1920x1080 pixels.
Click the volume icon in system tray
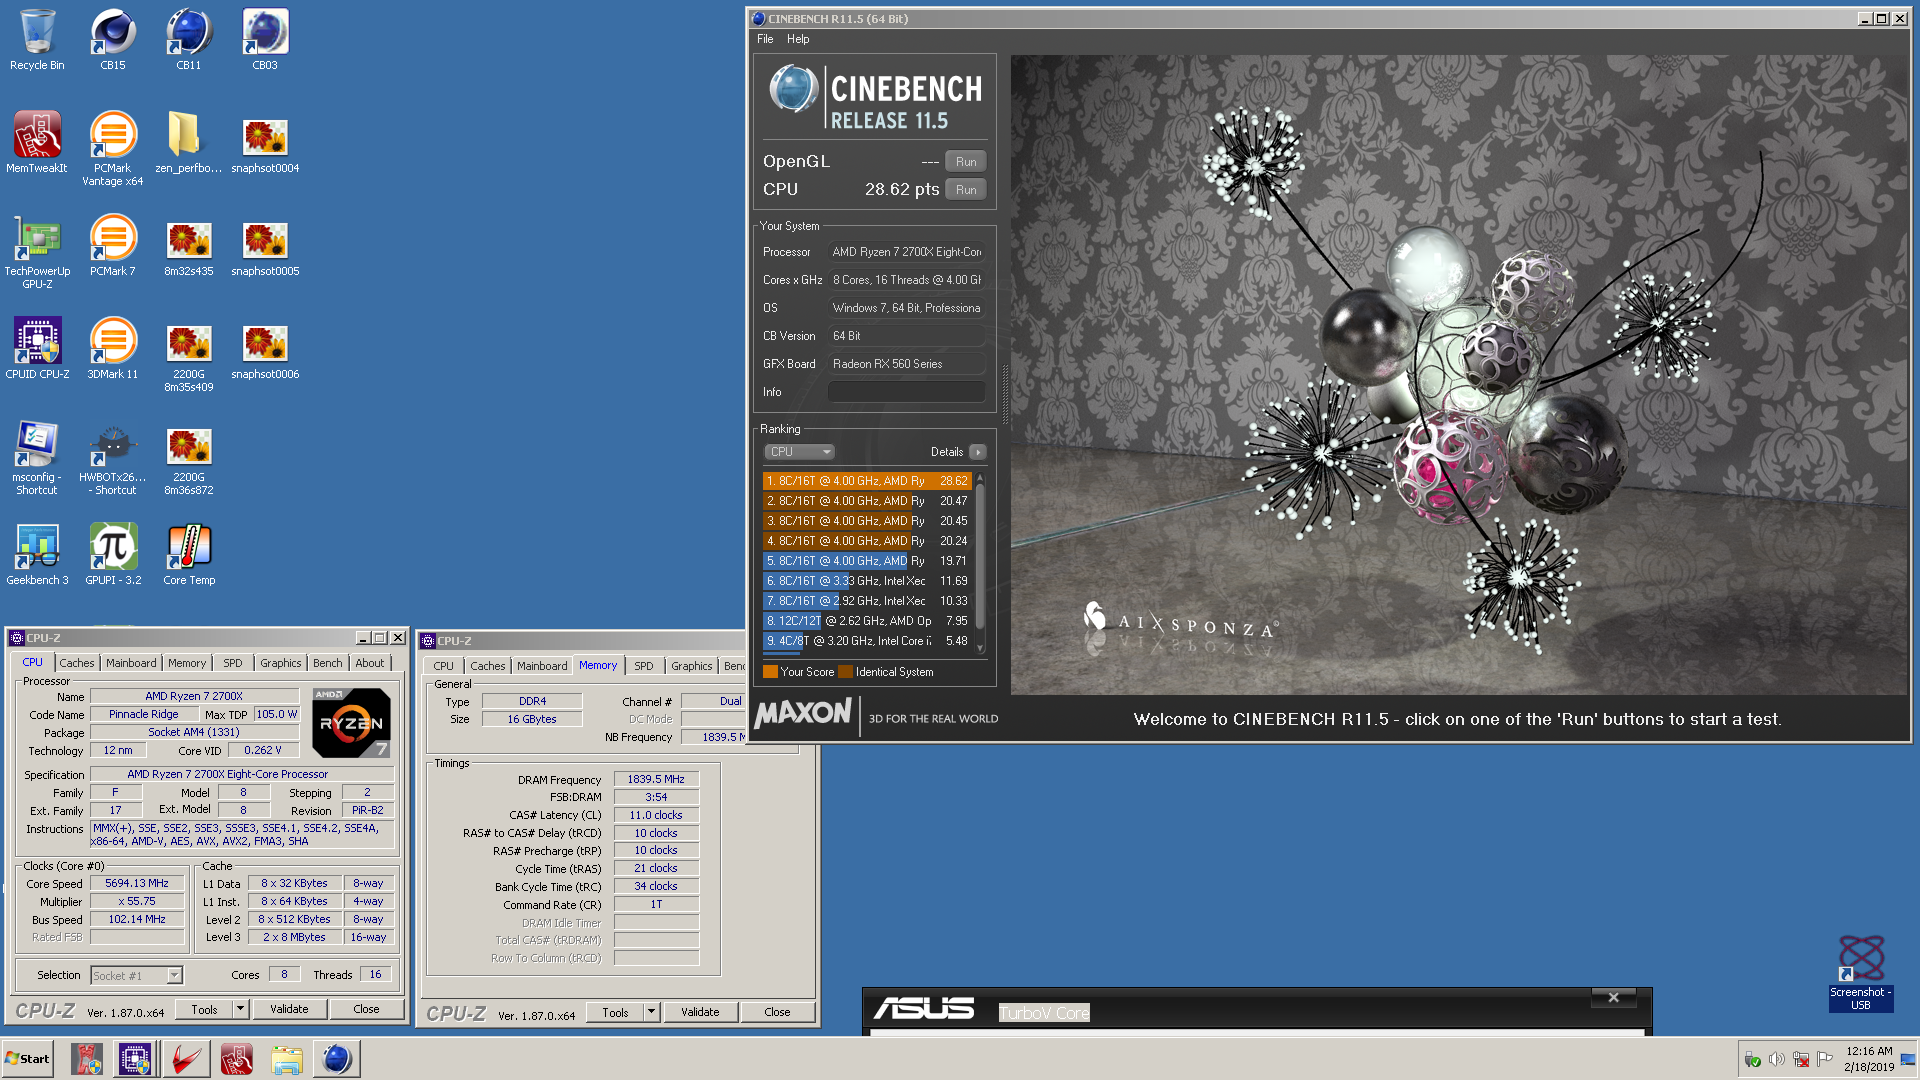(x=1776, y=1059)
